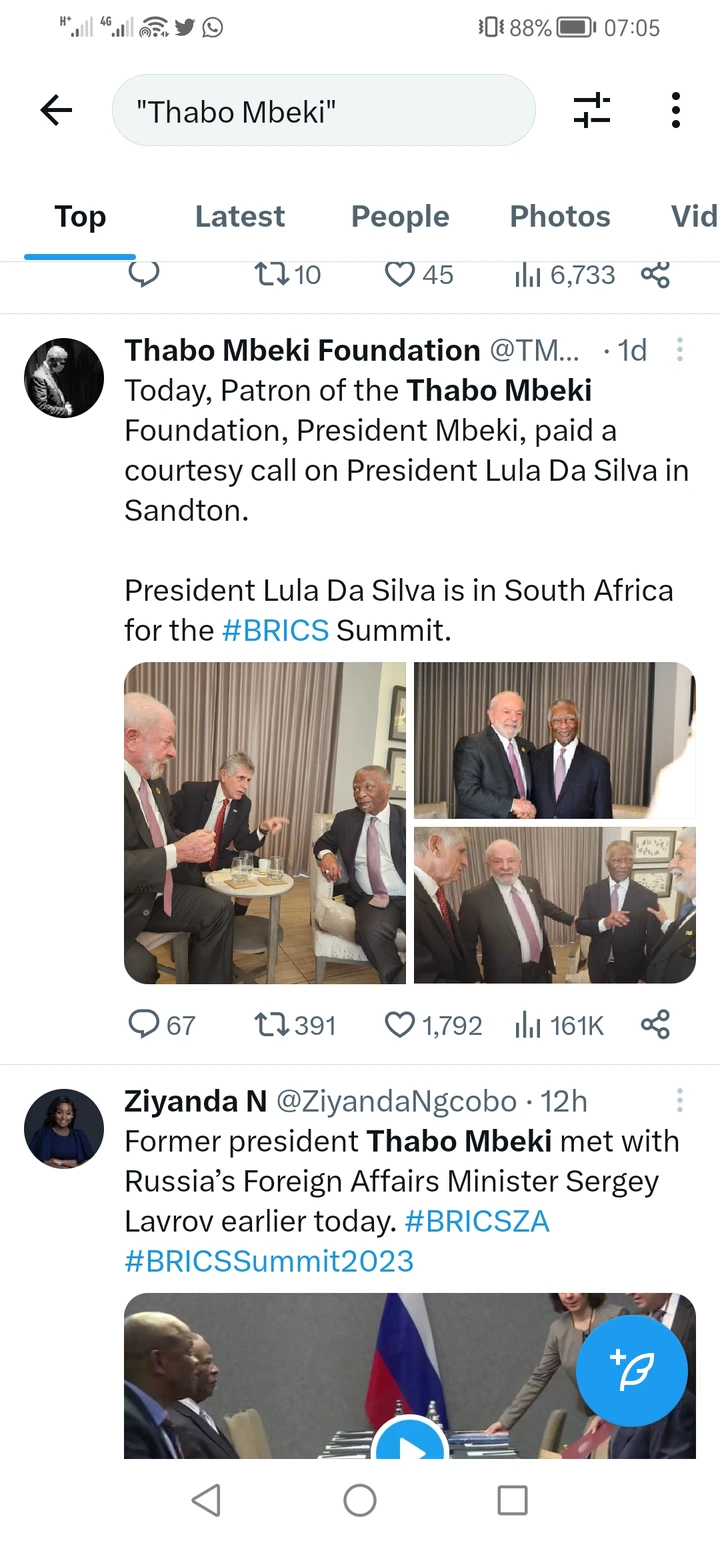
Task: Switch to the Latest tab
Action: [240, 216]
